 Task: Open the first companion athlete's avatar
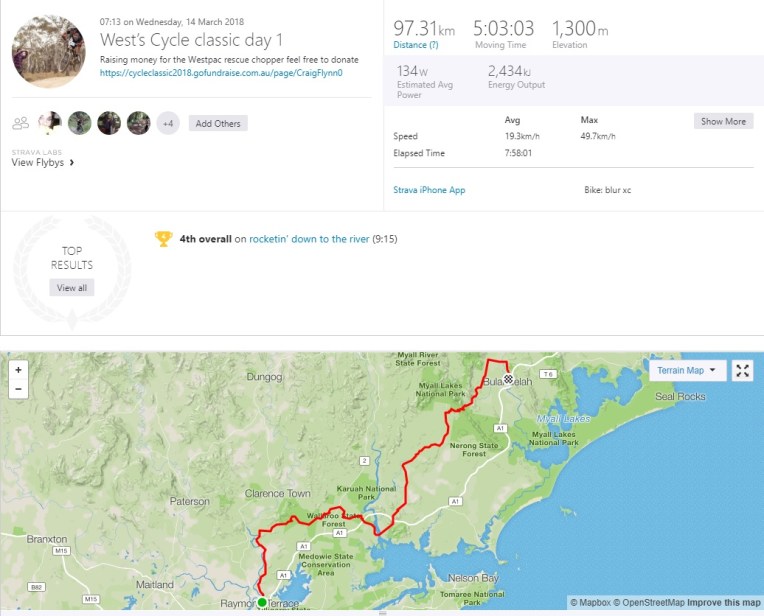50,123
